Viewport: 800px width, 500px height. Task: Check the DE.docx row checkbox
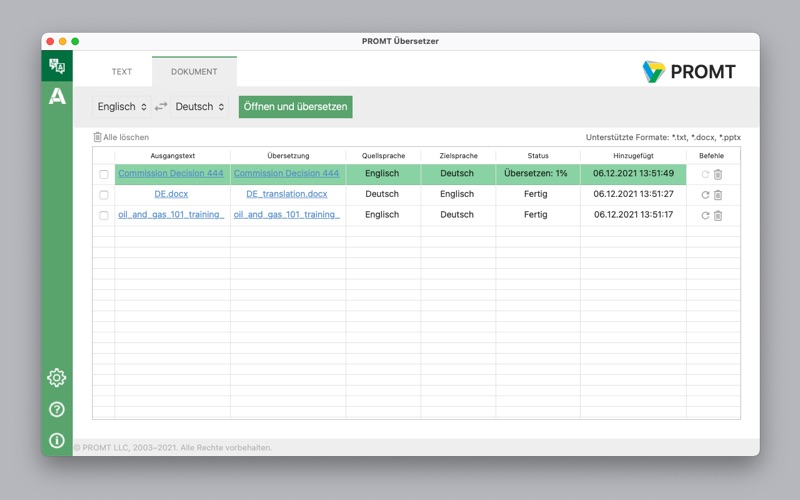(x=104, y=195)
